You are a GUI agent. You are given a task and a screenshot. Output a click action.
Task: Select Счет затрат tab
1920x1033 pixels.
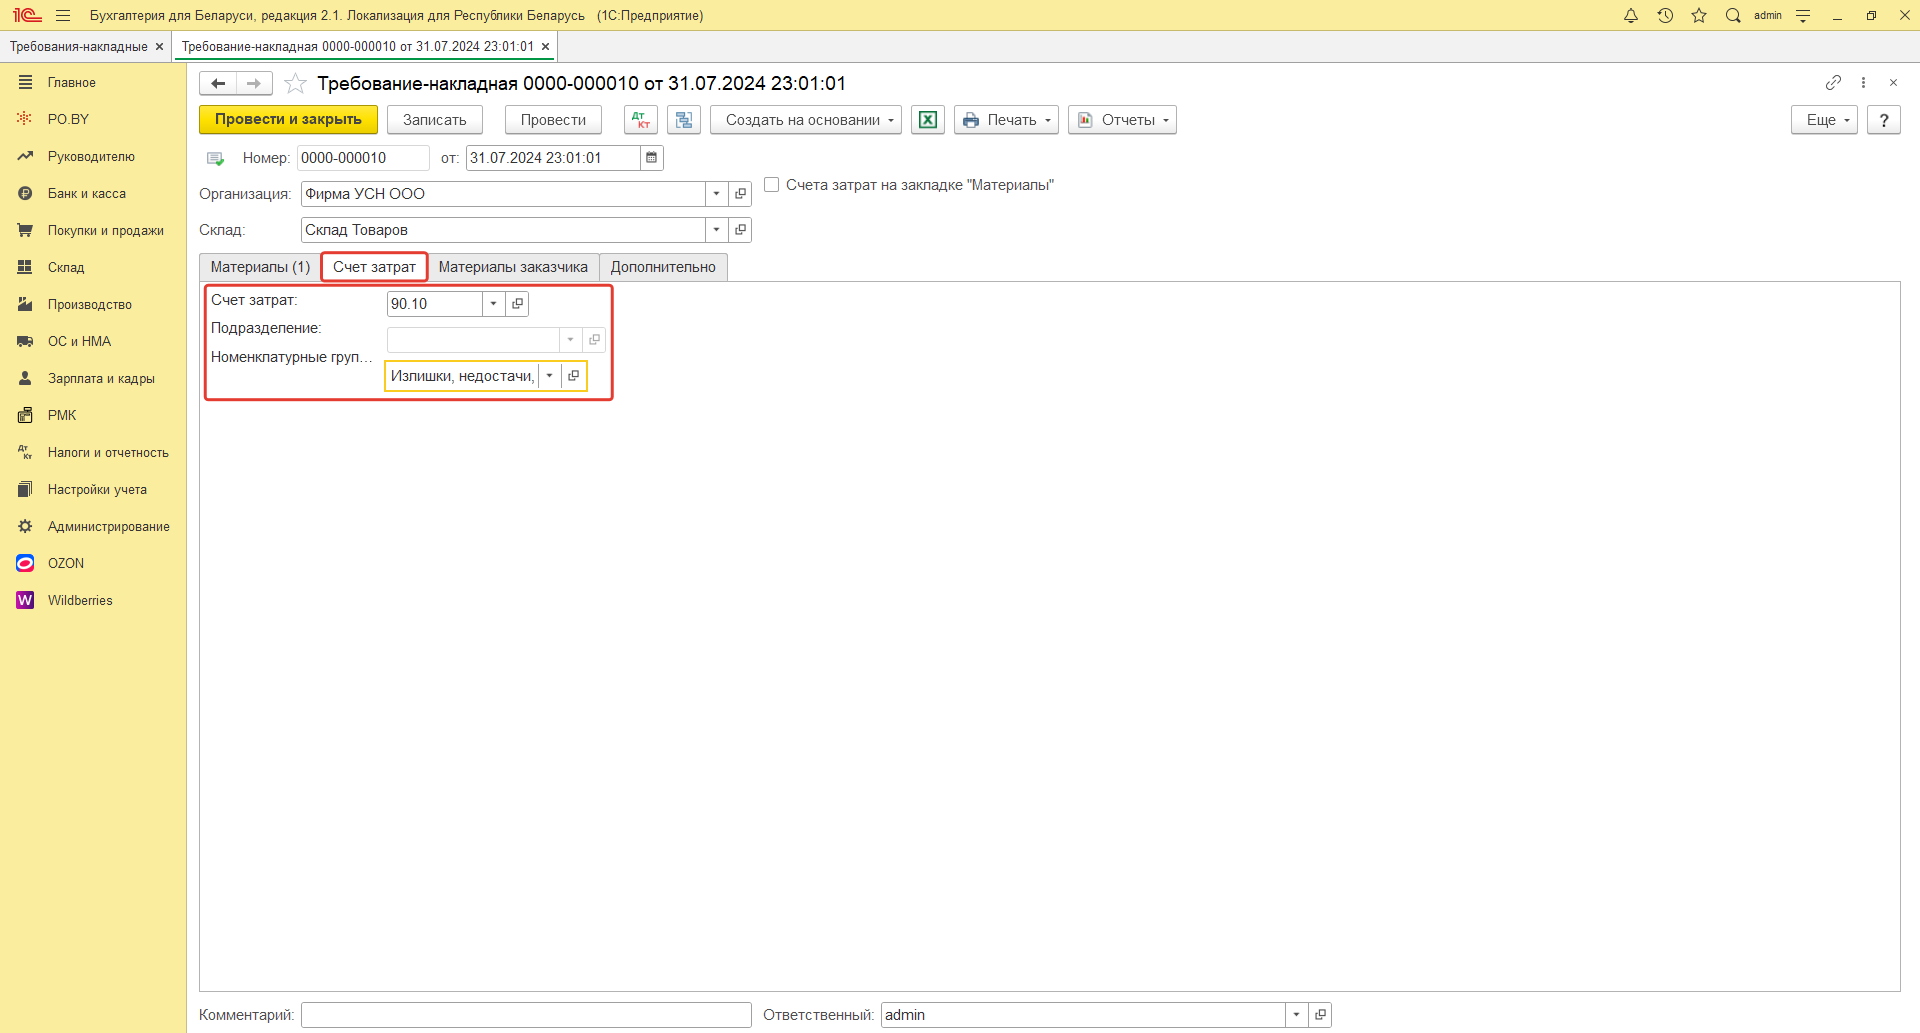click(x=374, y=267)
